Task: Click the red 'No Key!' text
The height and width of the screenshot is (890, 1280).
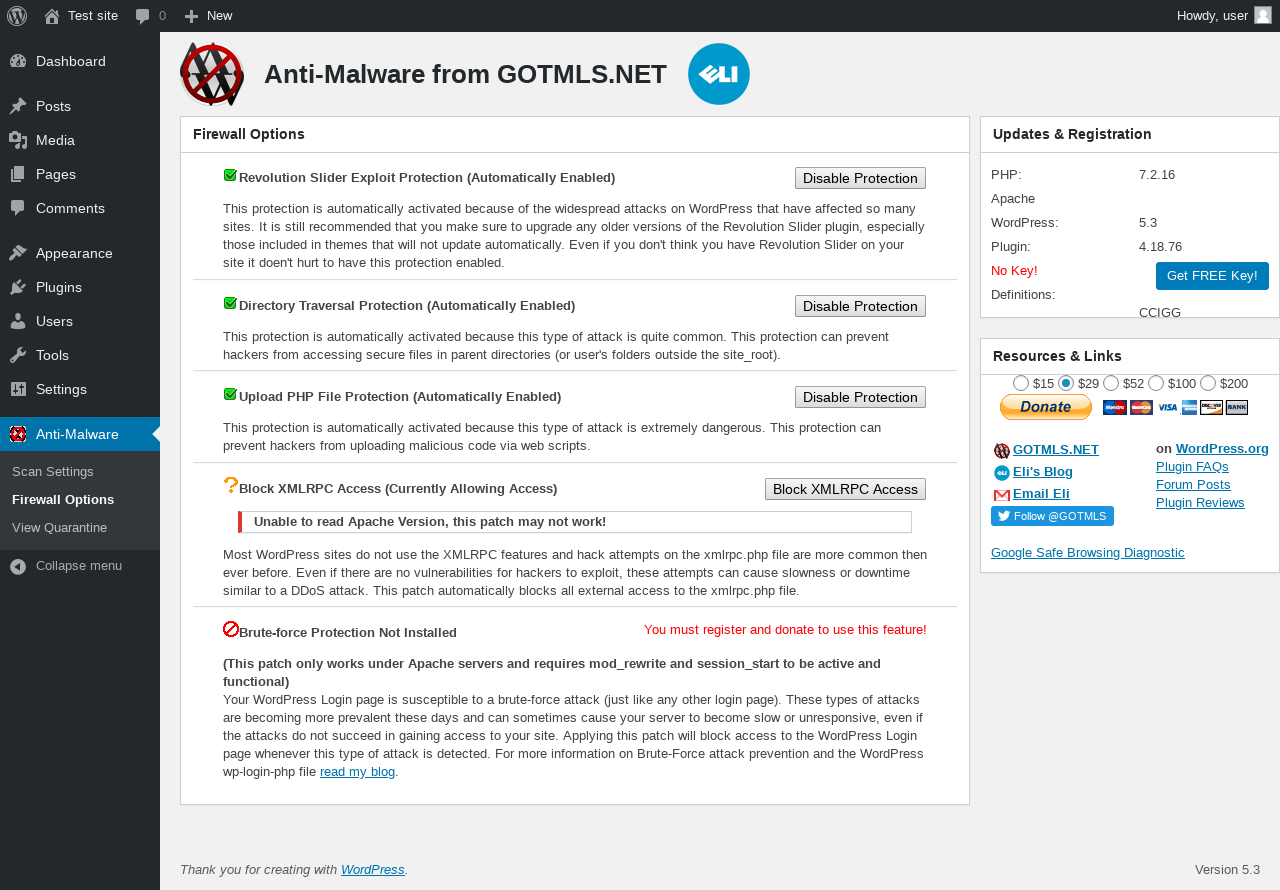Action: click(1014, 270)
